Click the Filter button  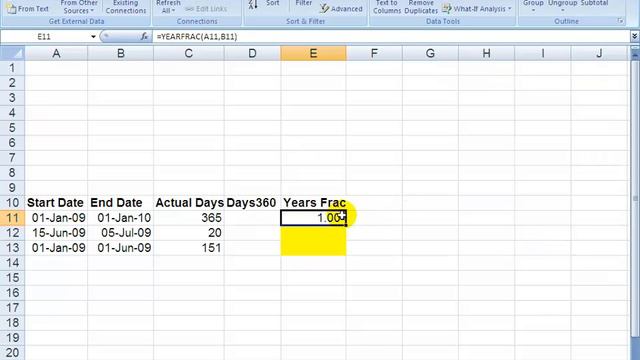(304, 4)
